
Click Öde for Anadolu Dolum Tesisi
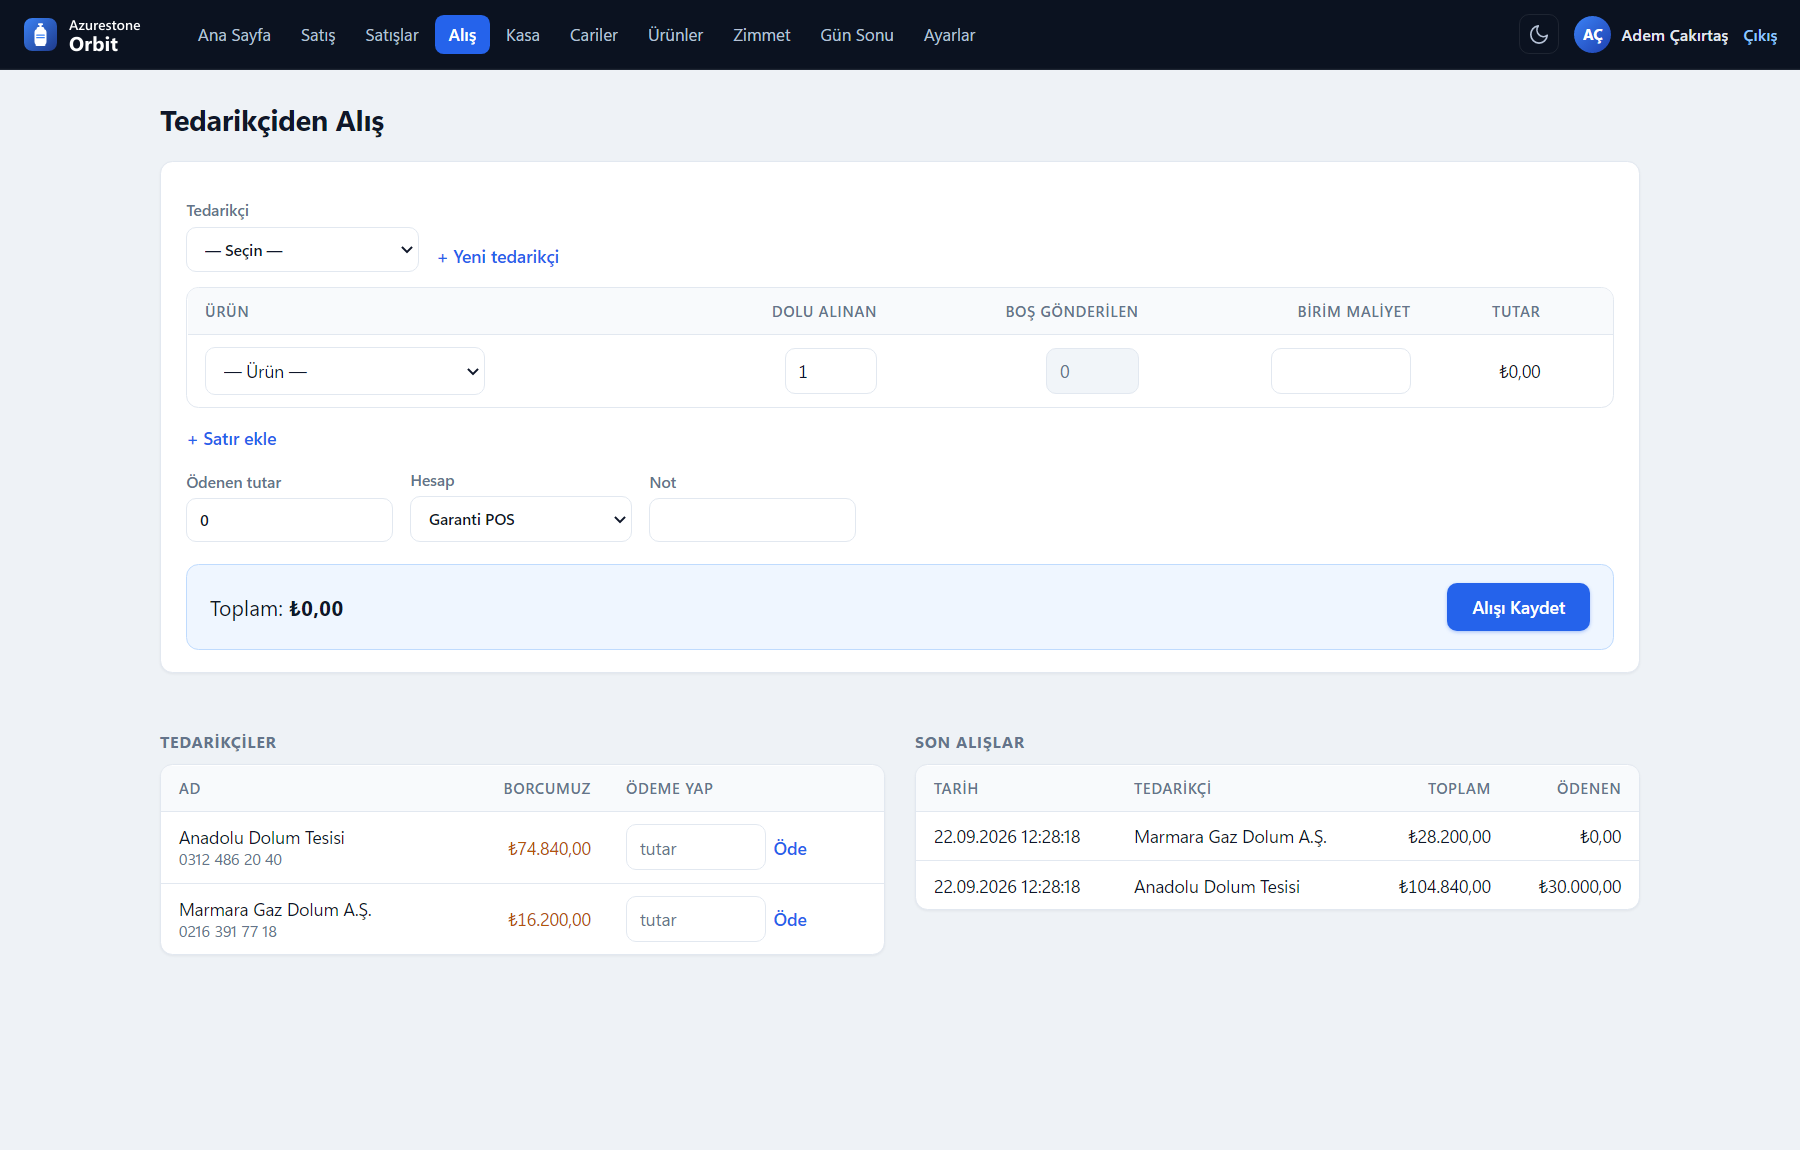[x=790, y=848]
